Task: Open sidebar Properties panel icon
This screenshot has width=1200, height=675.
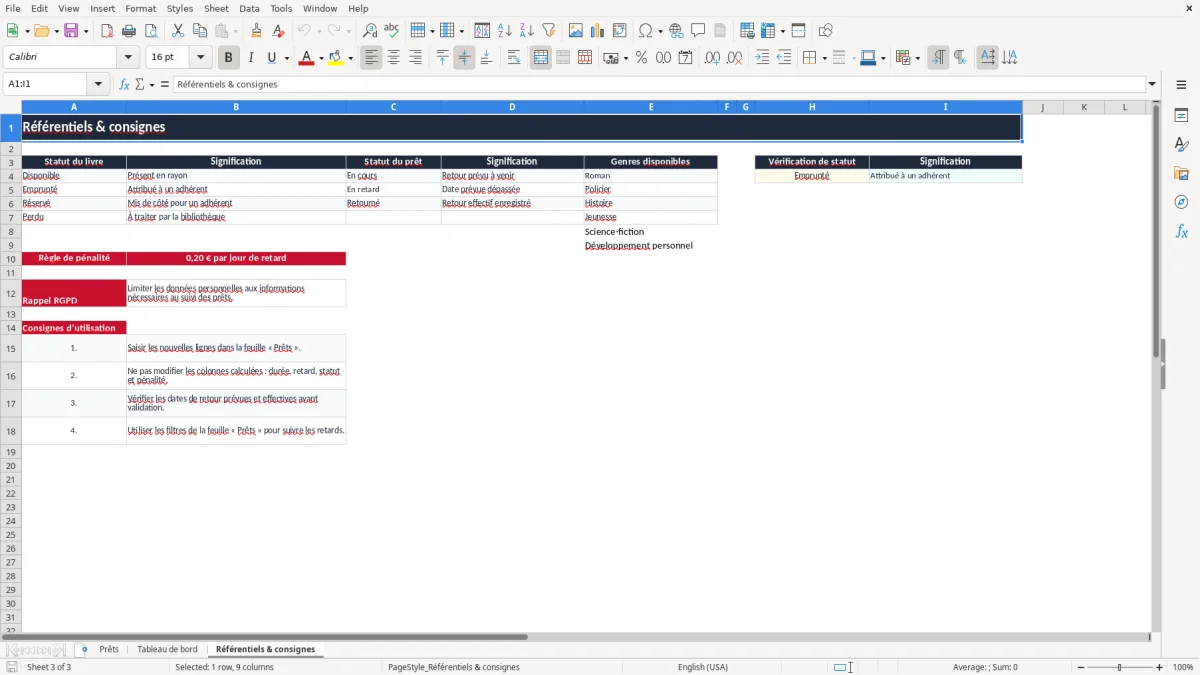Action: coord(1181,116)
